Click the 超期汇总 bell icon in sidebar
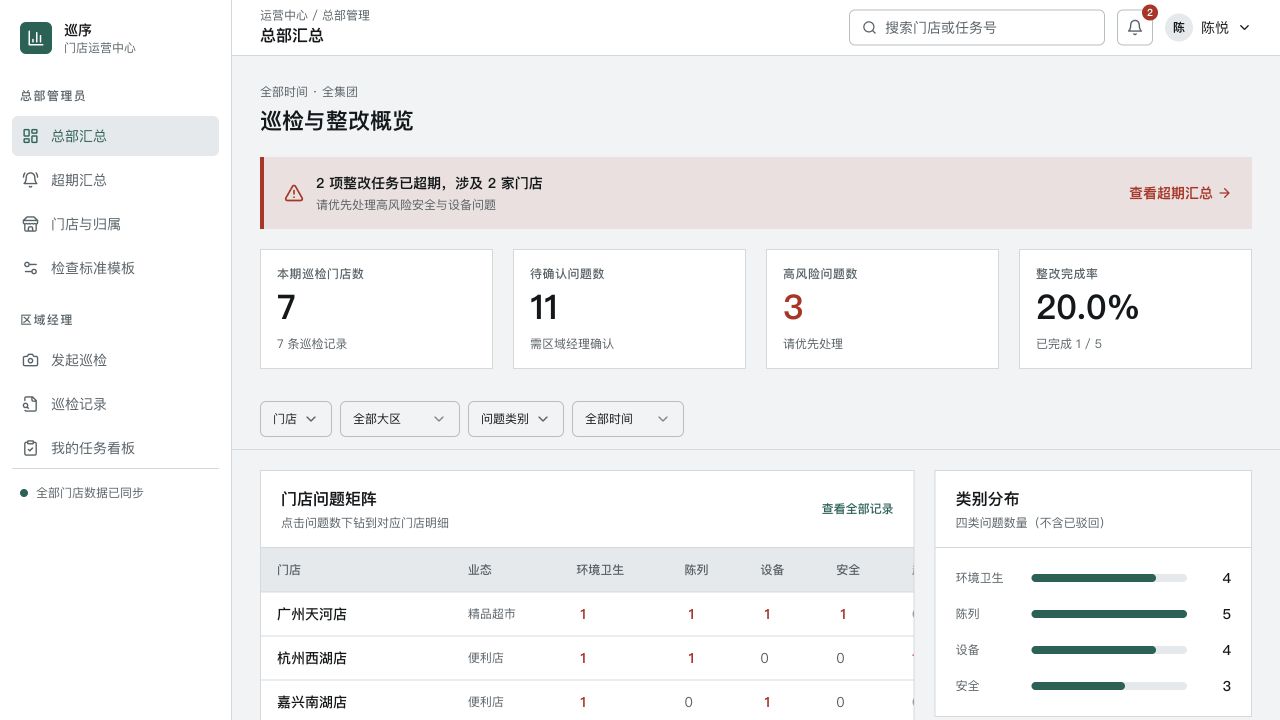1280x720 pixels. tap(30, 180)
